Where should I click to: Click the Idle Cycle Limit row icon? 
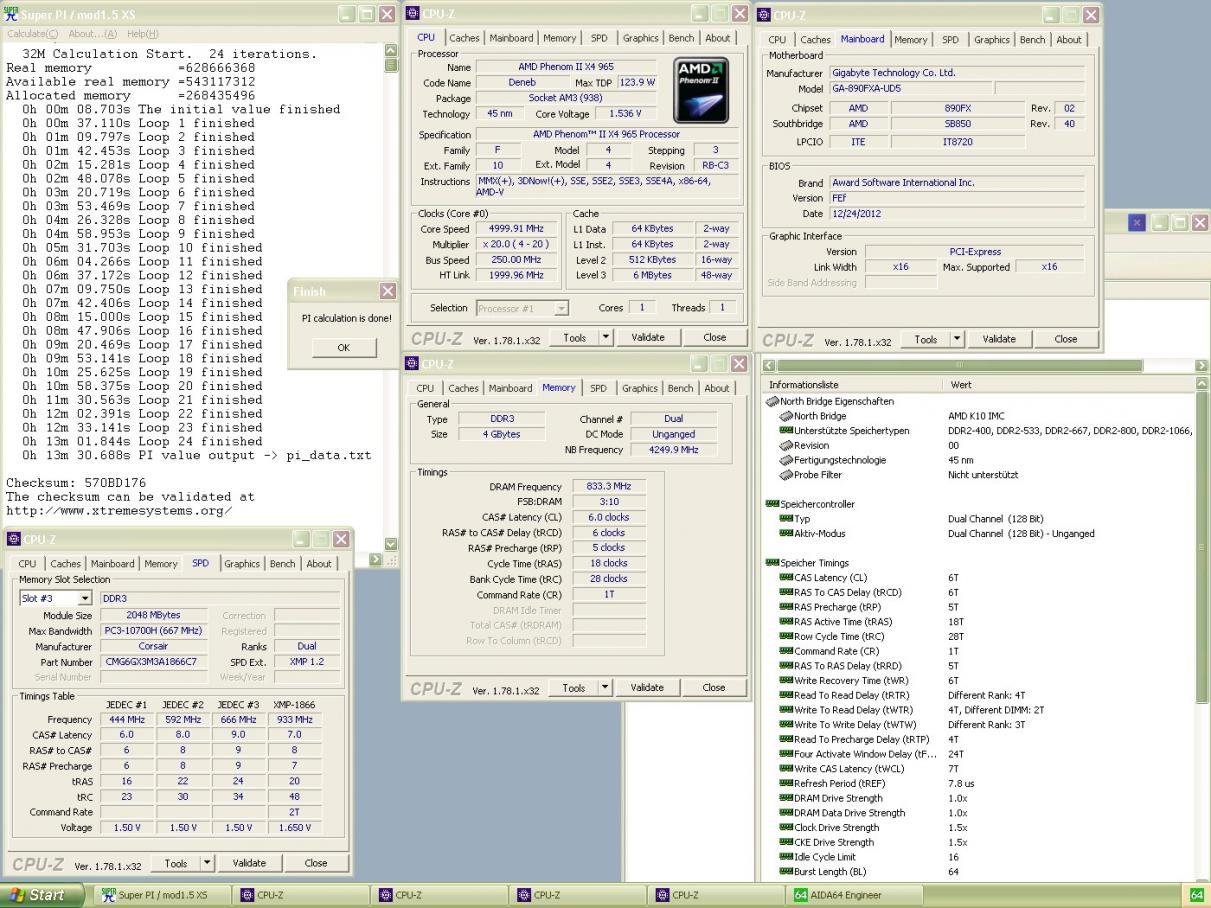pos(786,857)
